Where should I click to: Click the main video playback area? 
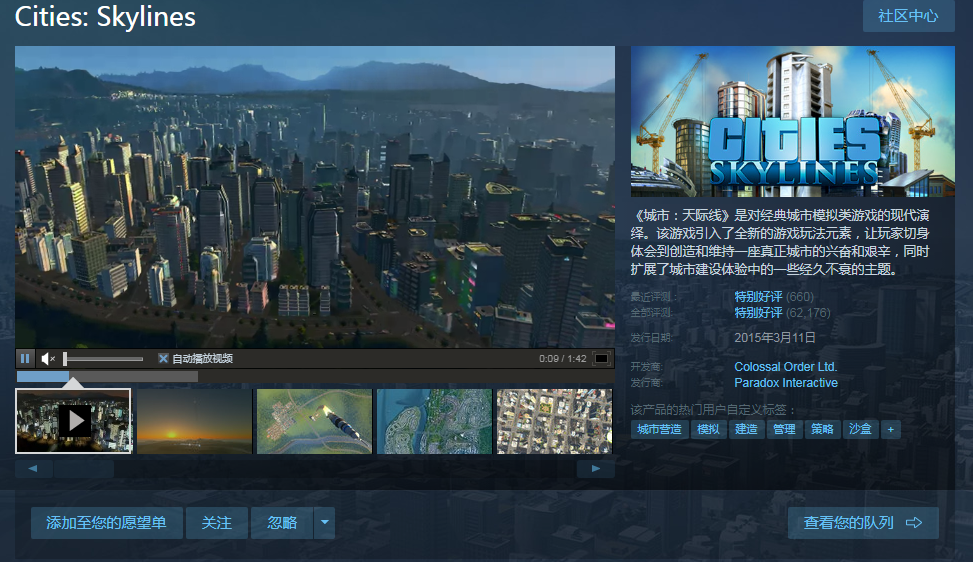[315, 197]
